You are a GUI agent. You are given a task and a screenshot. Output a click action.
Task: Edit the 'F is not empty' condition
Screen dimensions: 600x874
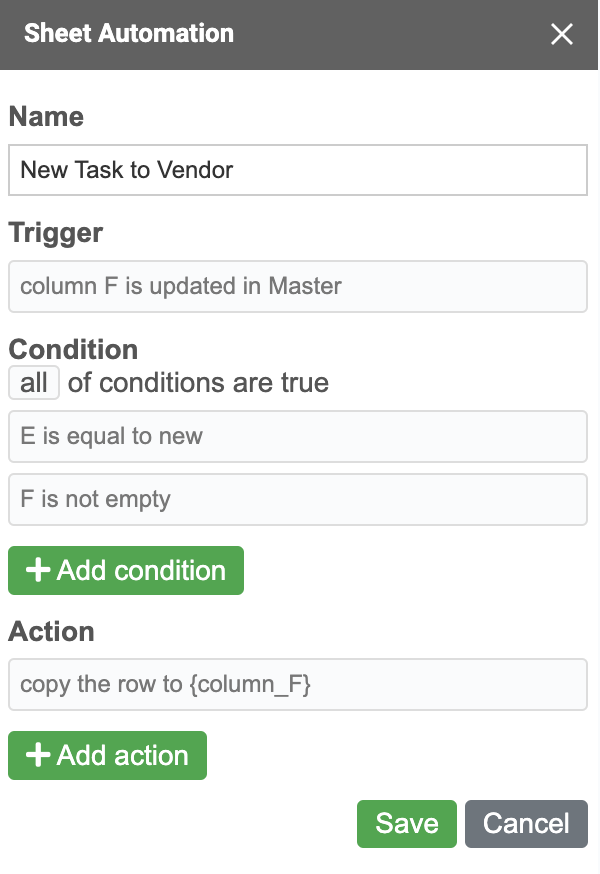297,499
